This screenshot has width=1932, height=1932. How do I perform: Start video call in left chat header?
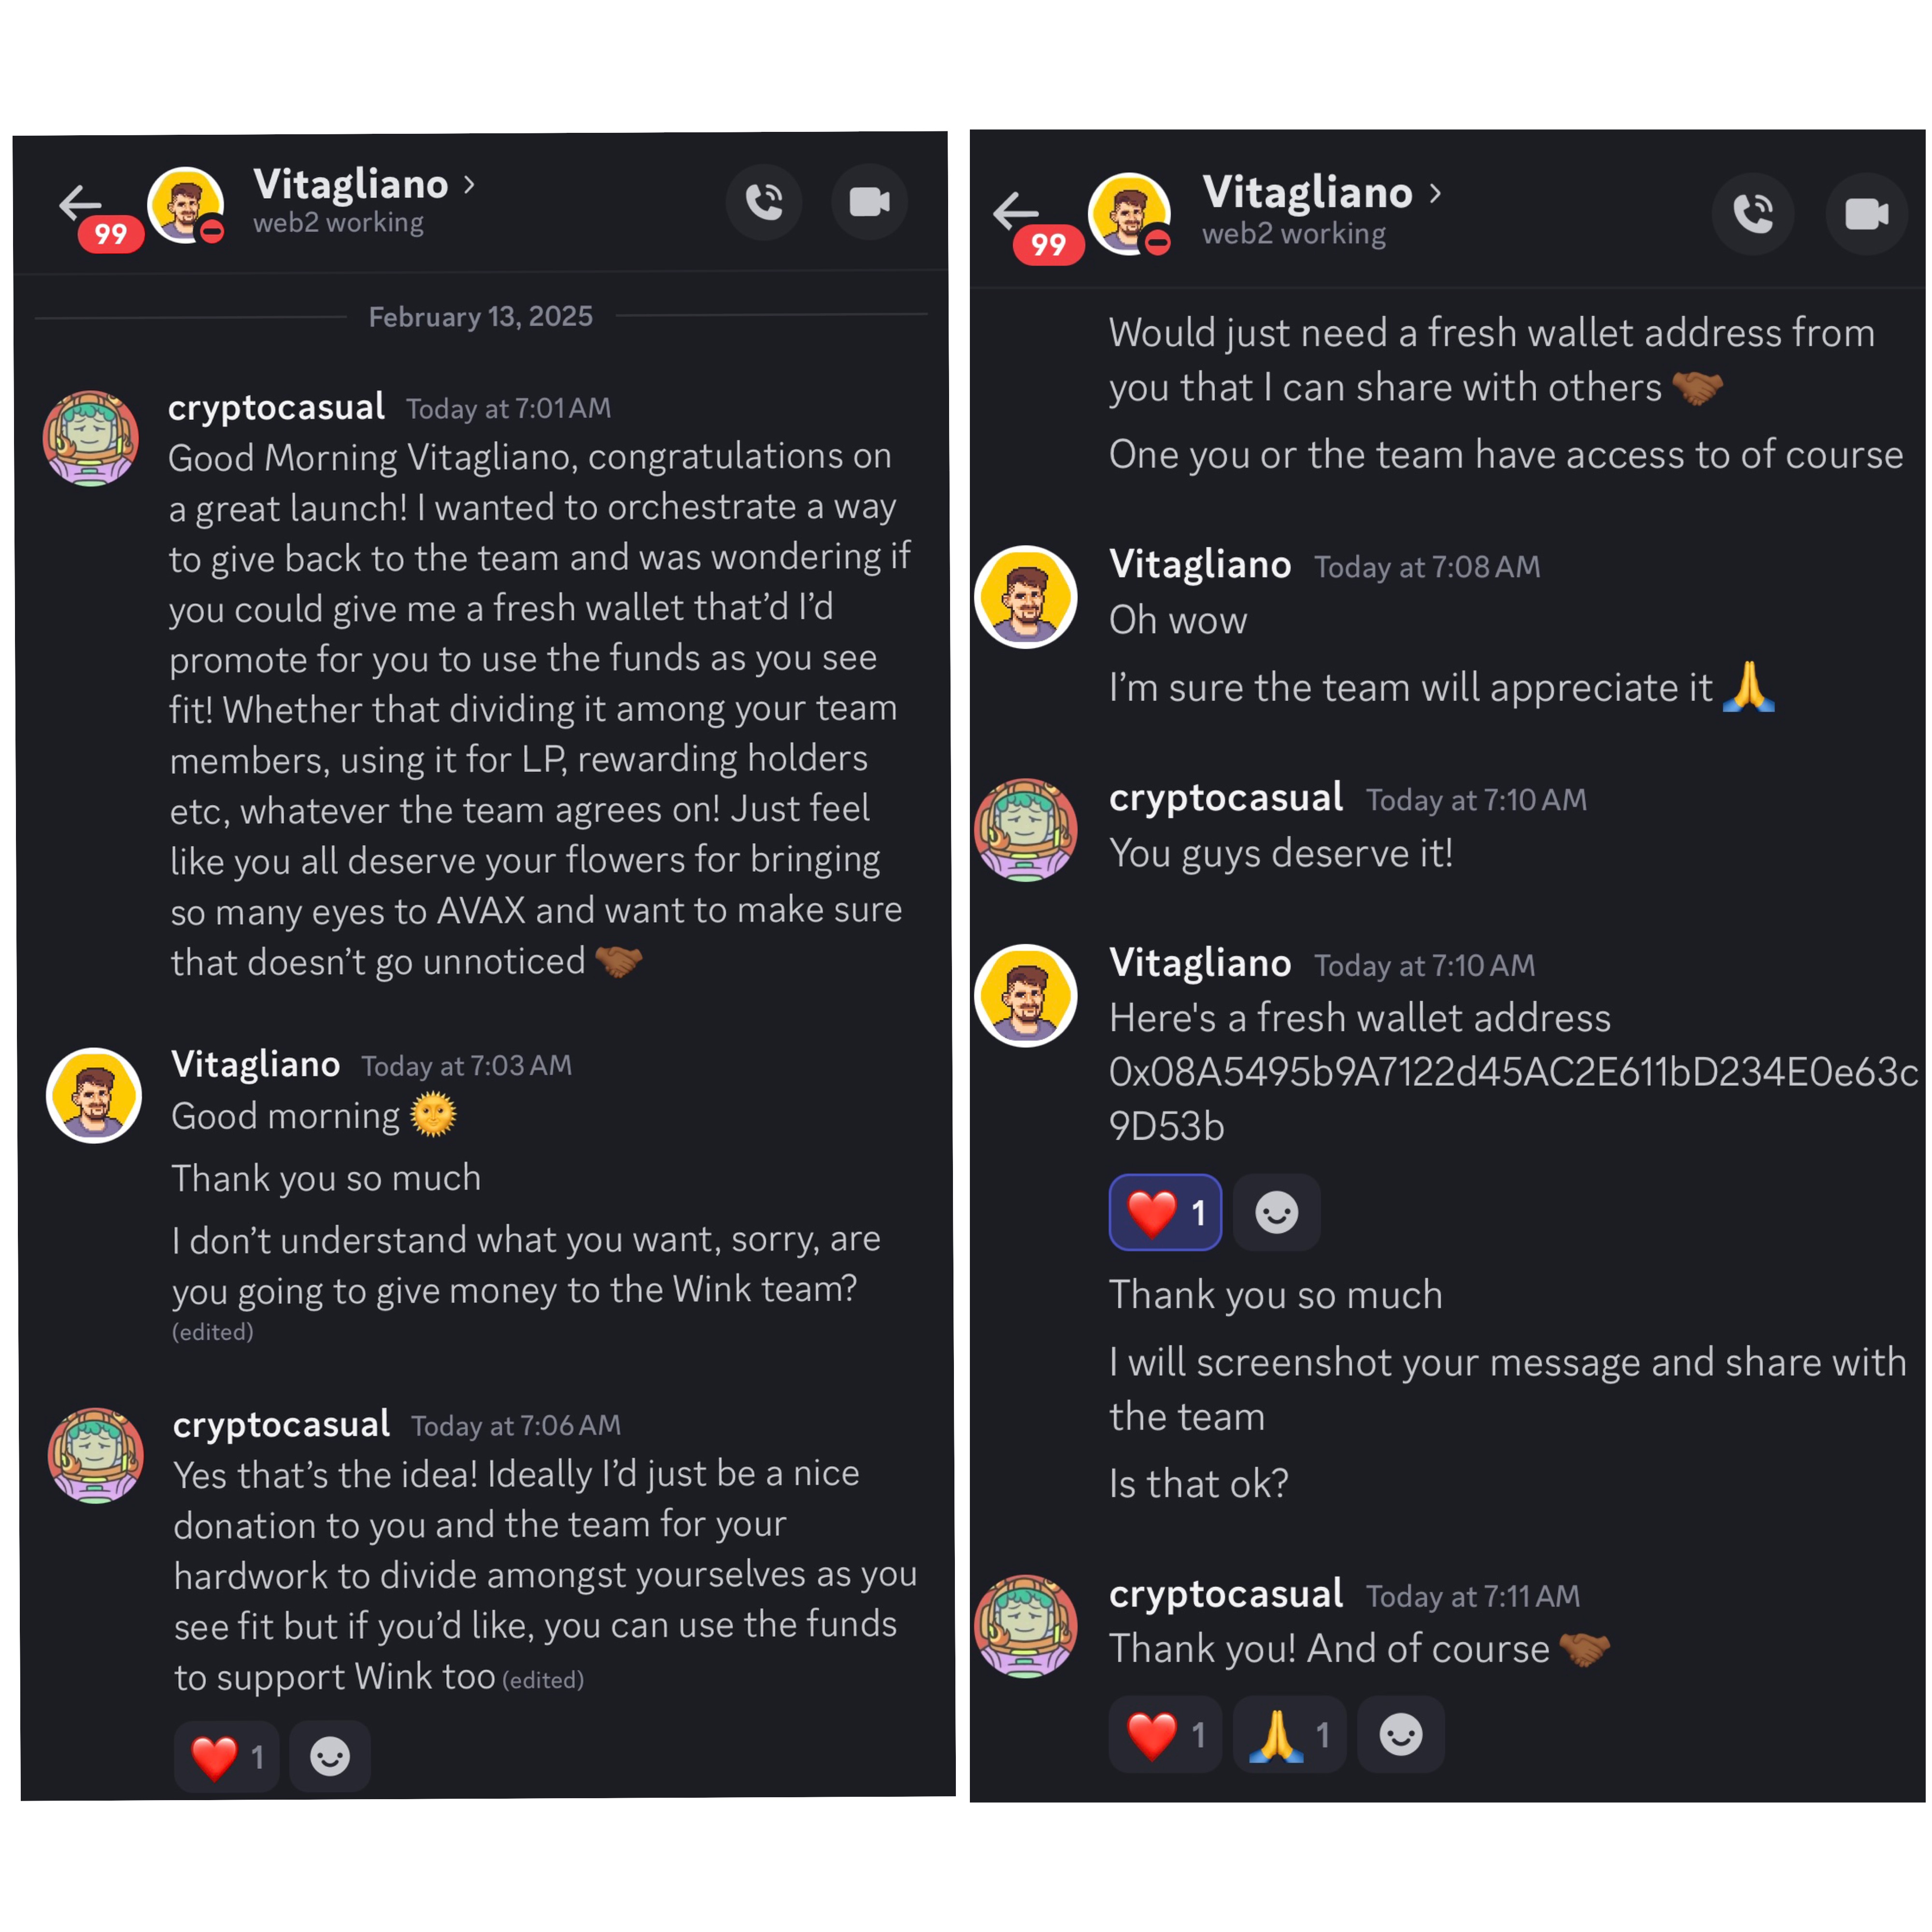[869, 203]
